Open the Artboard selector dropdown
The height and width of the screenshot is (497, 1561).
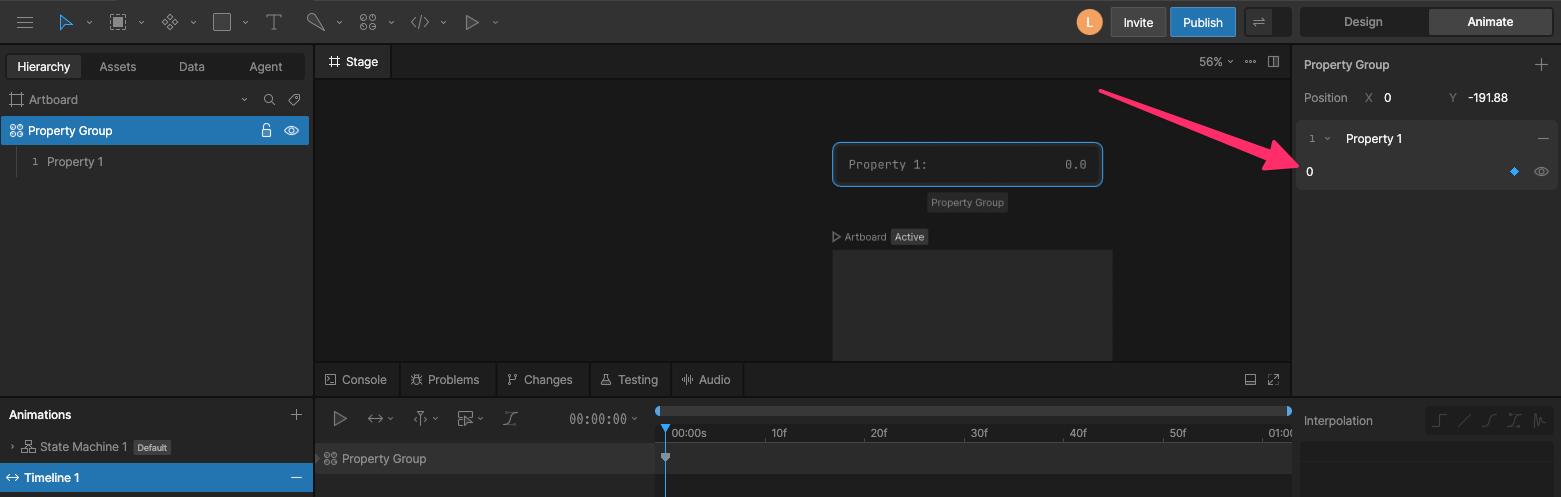[x=245, y=100]
